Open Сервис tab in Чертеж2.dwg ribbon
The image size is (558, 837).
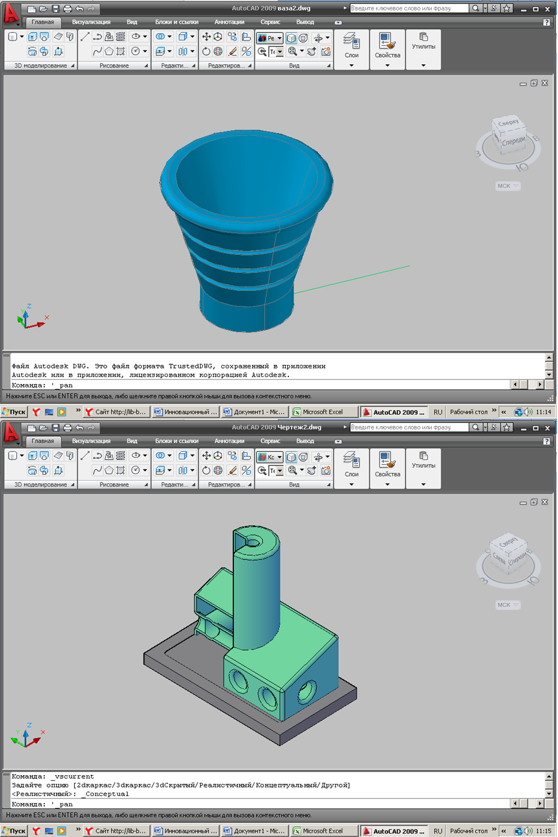click(x=270, y=441)
